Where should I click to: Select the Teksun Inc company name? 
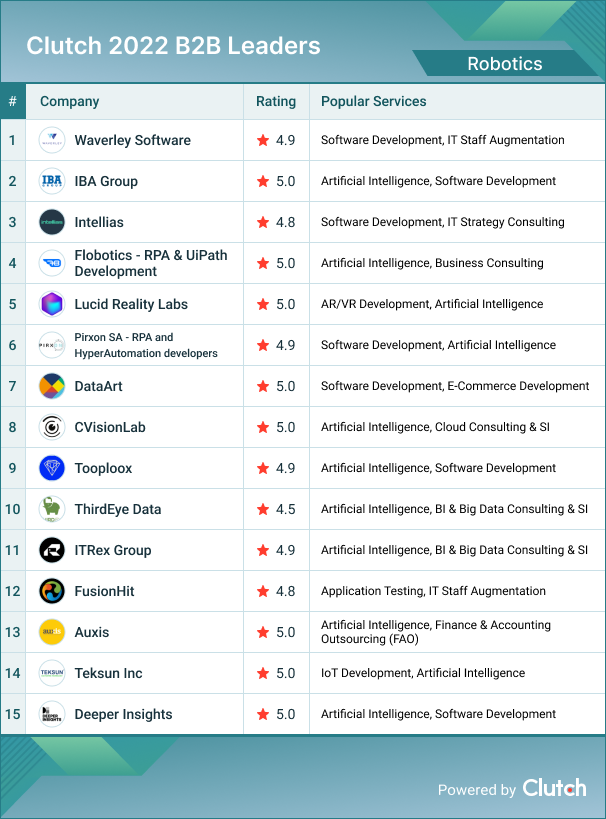pyautogui.click(x=109, y=673)
